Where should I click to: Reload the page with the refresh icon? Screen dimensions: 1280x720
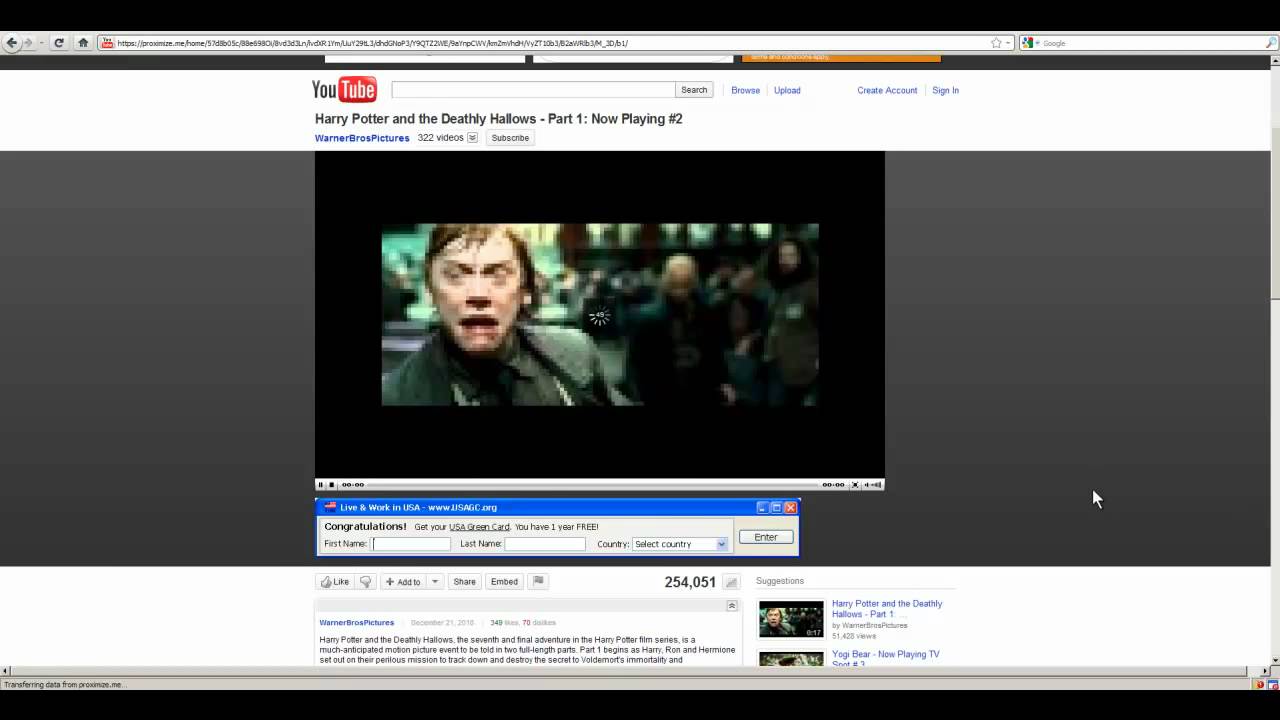point(59,43)
